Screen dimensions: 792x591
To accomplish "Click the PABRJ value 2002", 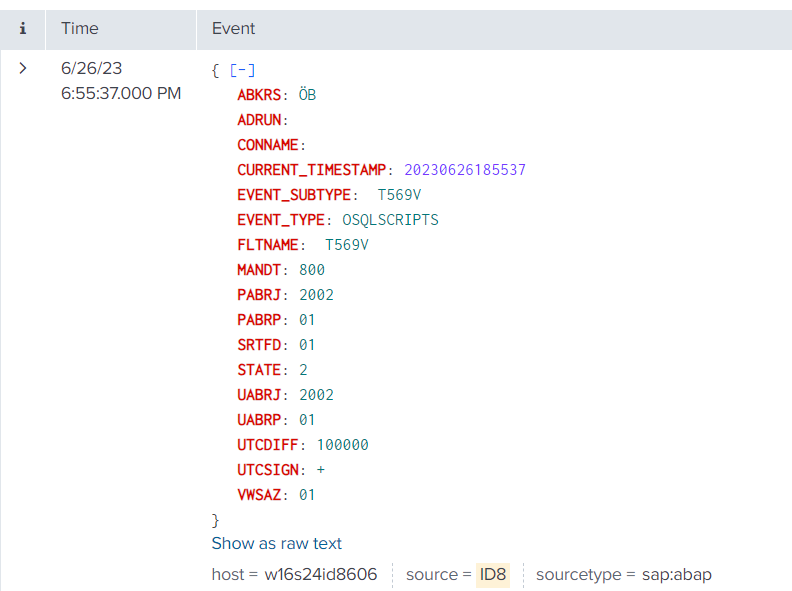I will click(316, 295).
